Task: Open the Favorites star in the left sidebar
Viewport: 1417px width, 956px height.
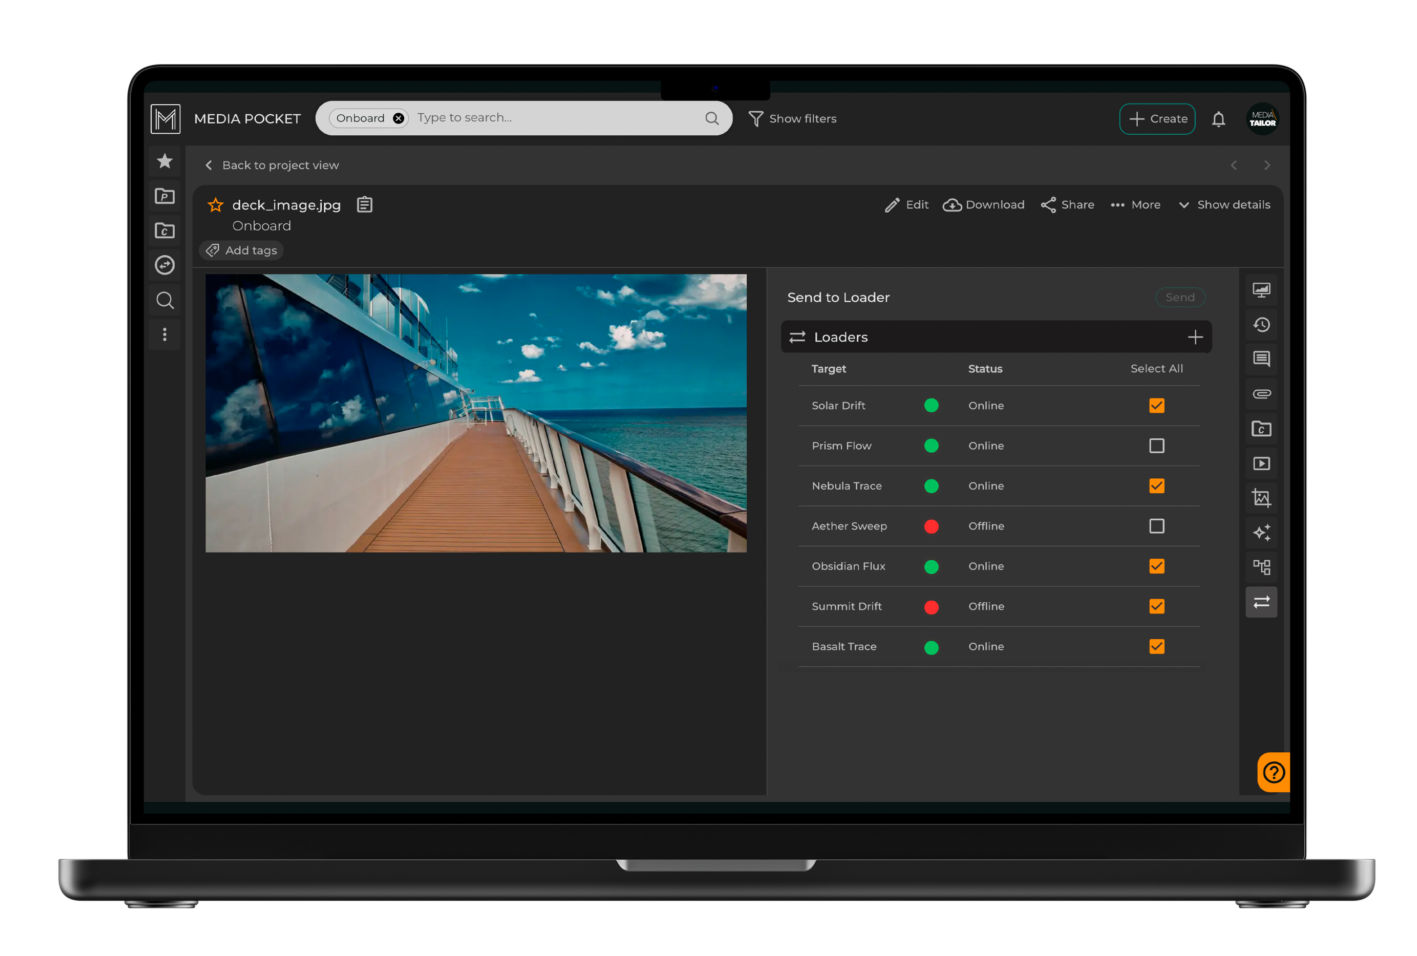Action: pos(164,161)
